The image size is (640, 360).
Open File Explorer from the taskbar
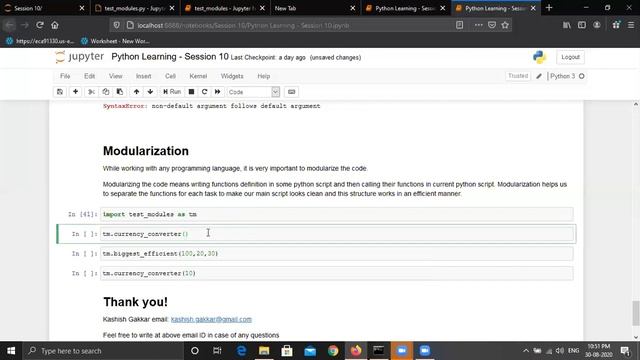264,351
